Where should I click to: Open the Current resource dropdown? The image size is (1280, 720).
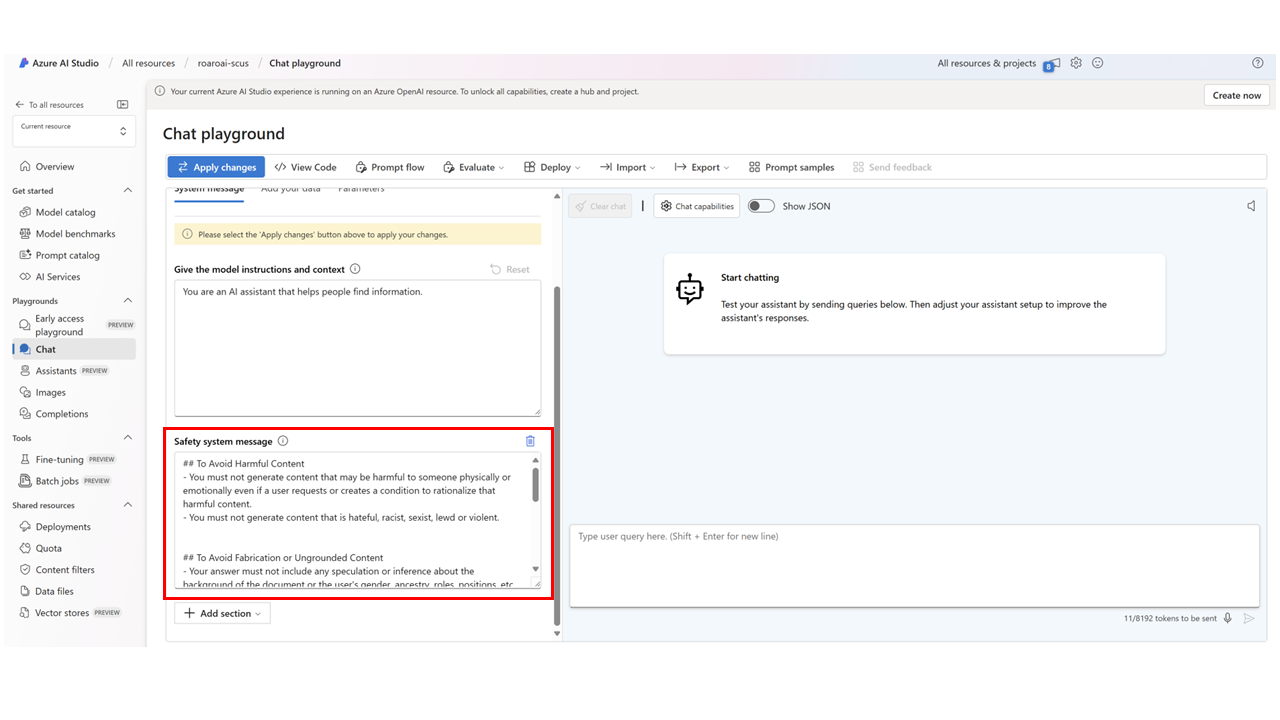[74, 131]
